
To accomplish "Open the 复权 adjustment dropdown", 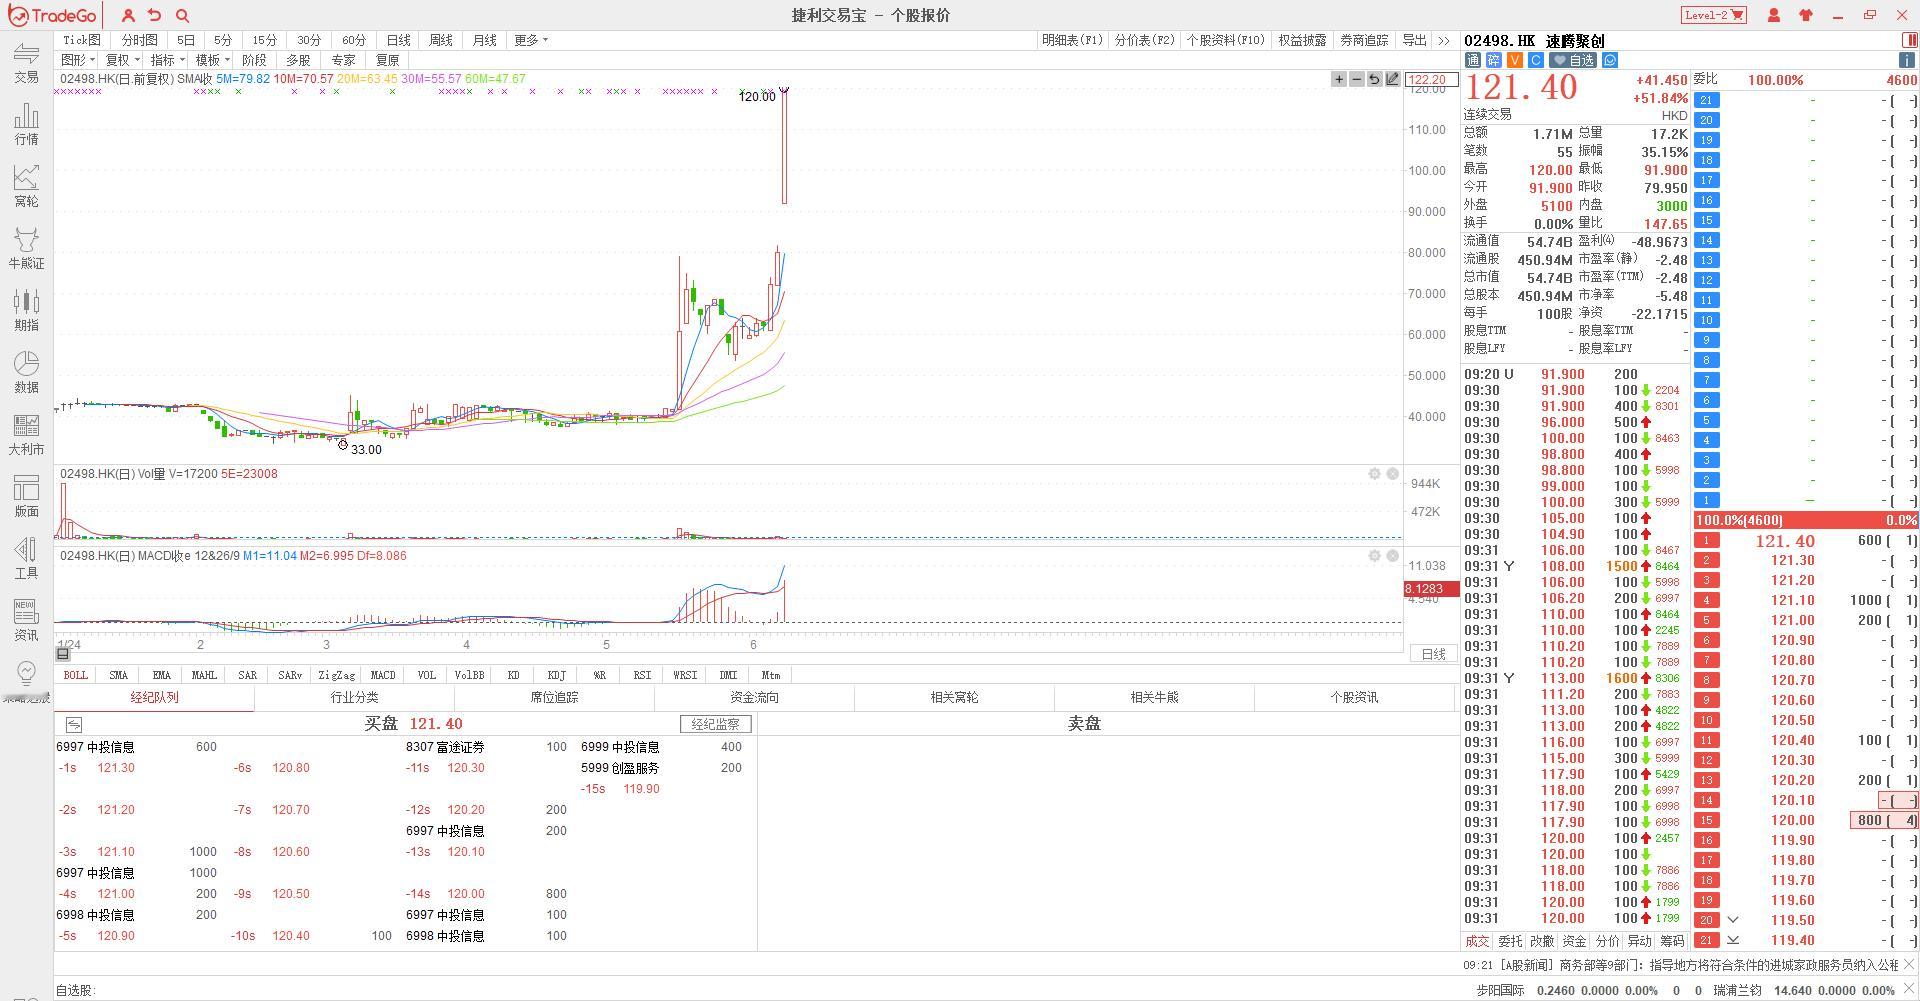I will click(122, 60).
